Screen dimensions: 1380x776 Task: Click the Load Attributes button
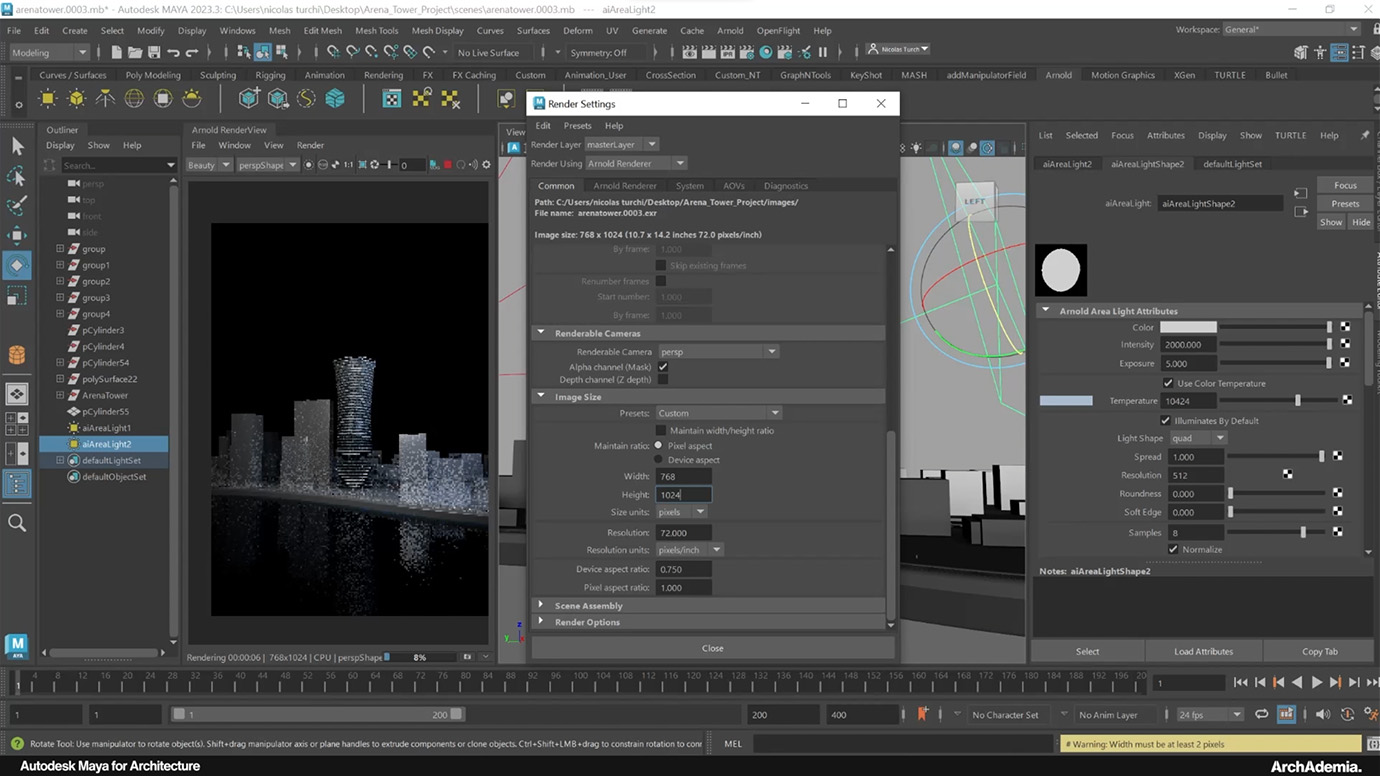pos(1203,651)
